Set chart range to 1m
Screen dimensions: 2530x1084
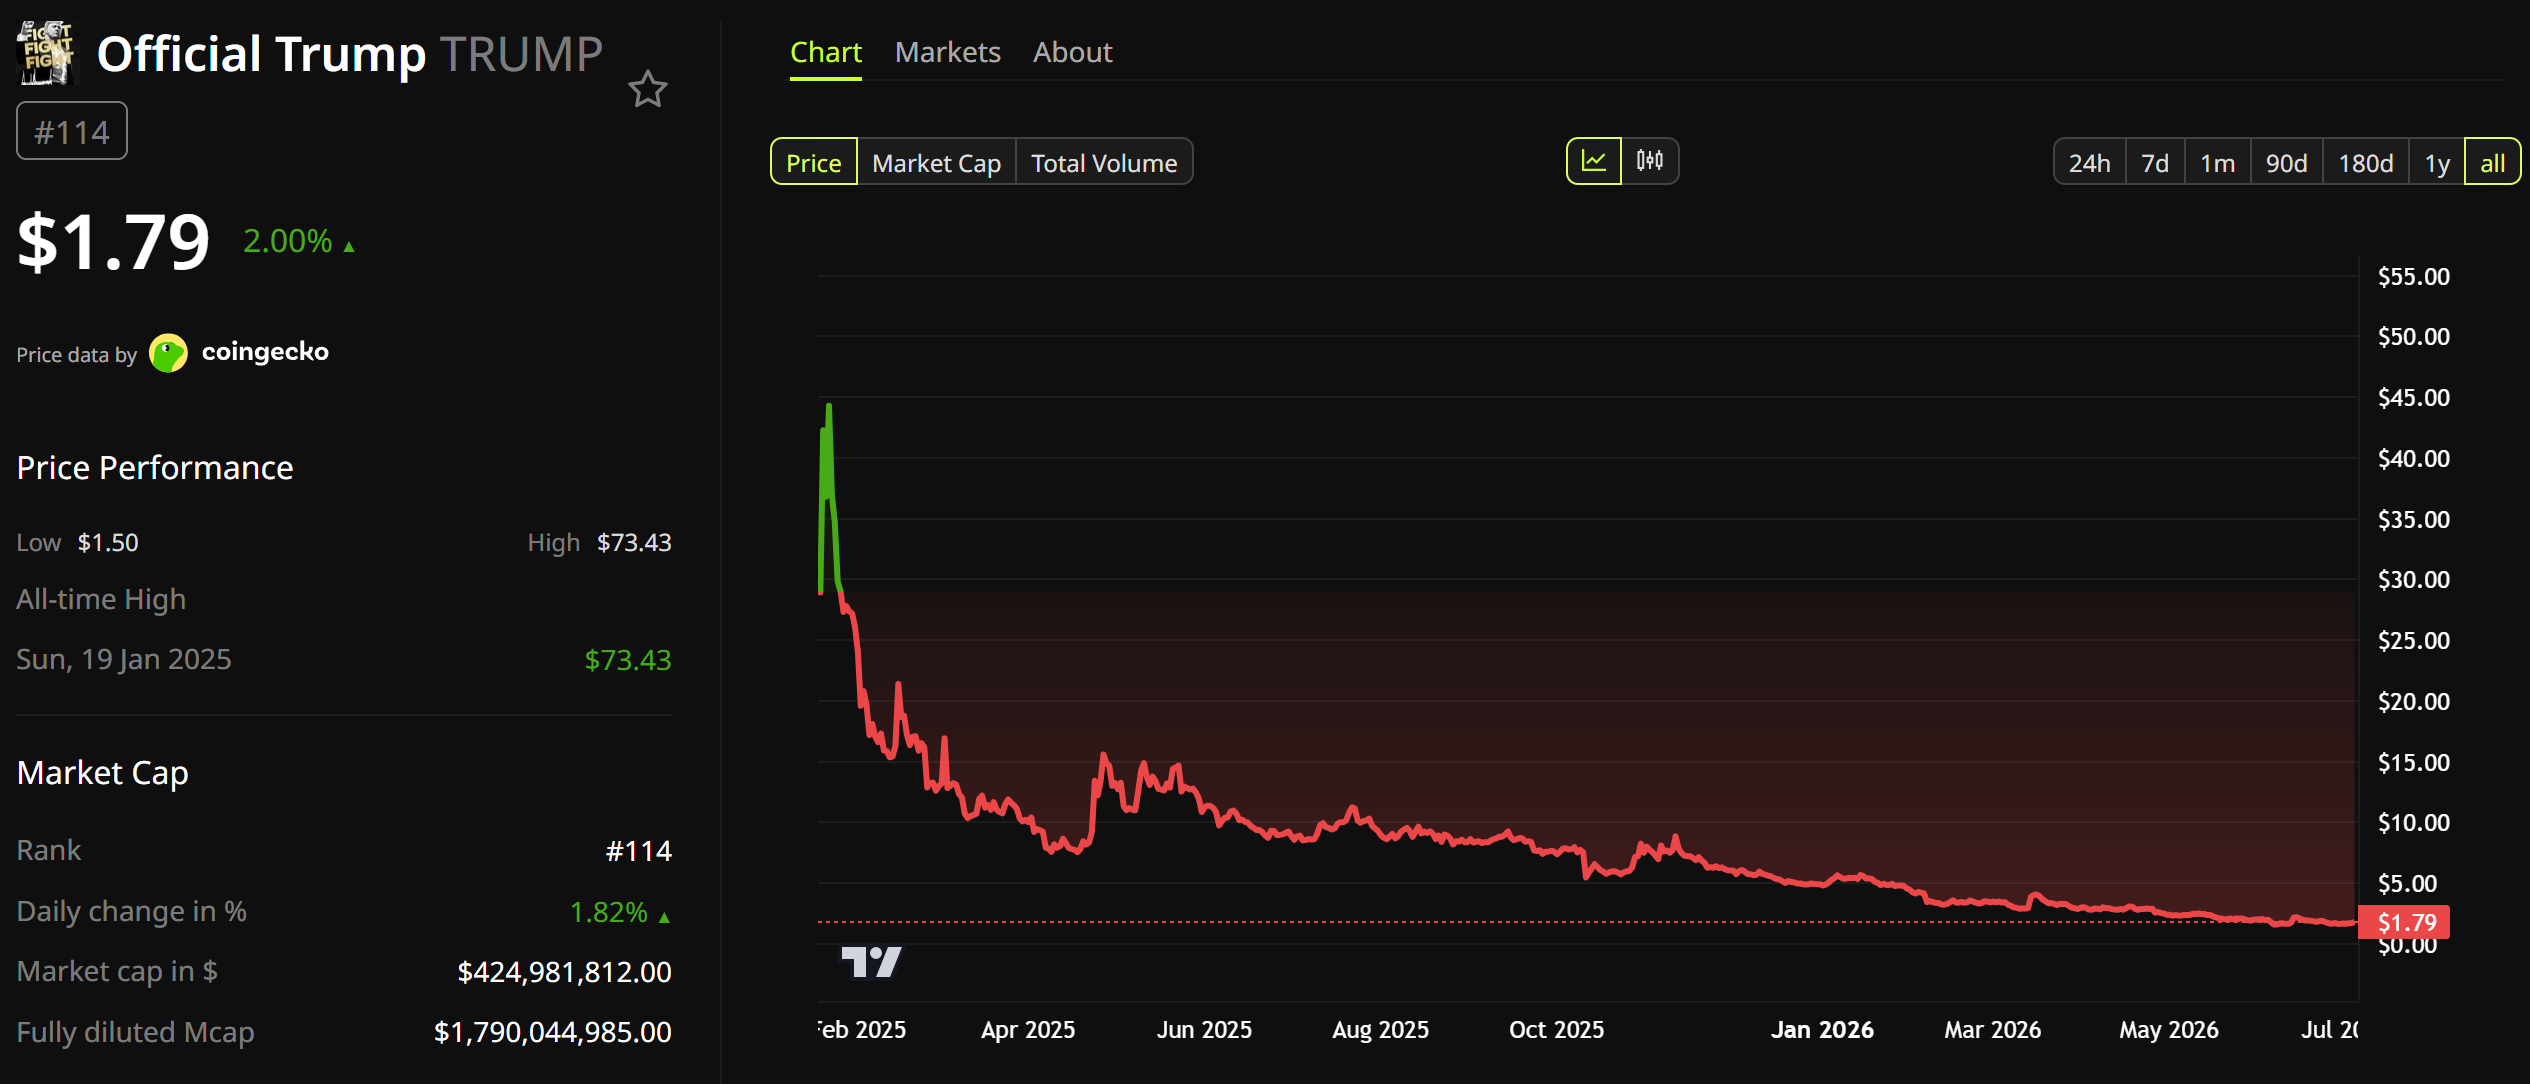[x=2217, y=162]
